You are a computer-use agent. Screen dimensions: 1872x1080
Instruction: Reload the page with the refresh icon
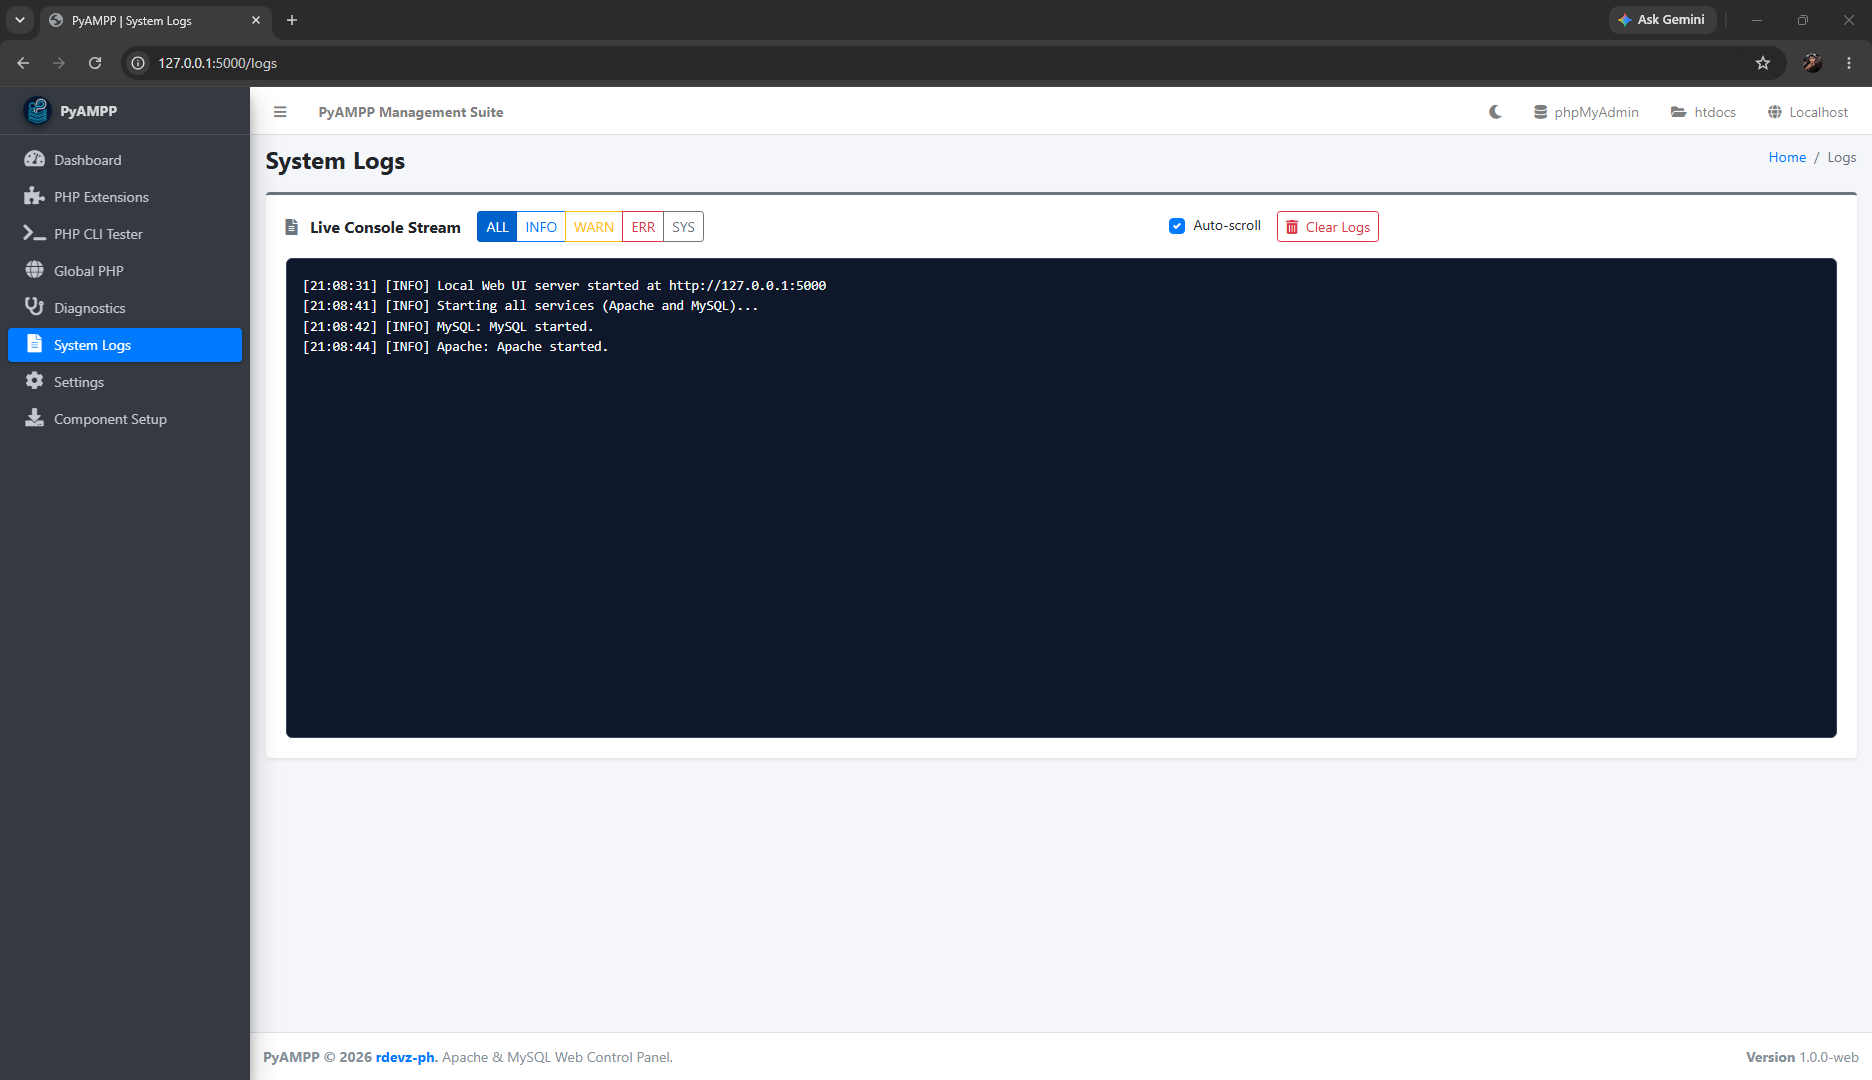point(95,63)
